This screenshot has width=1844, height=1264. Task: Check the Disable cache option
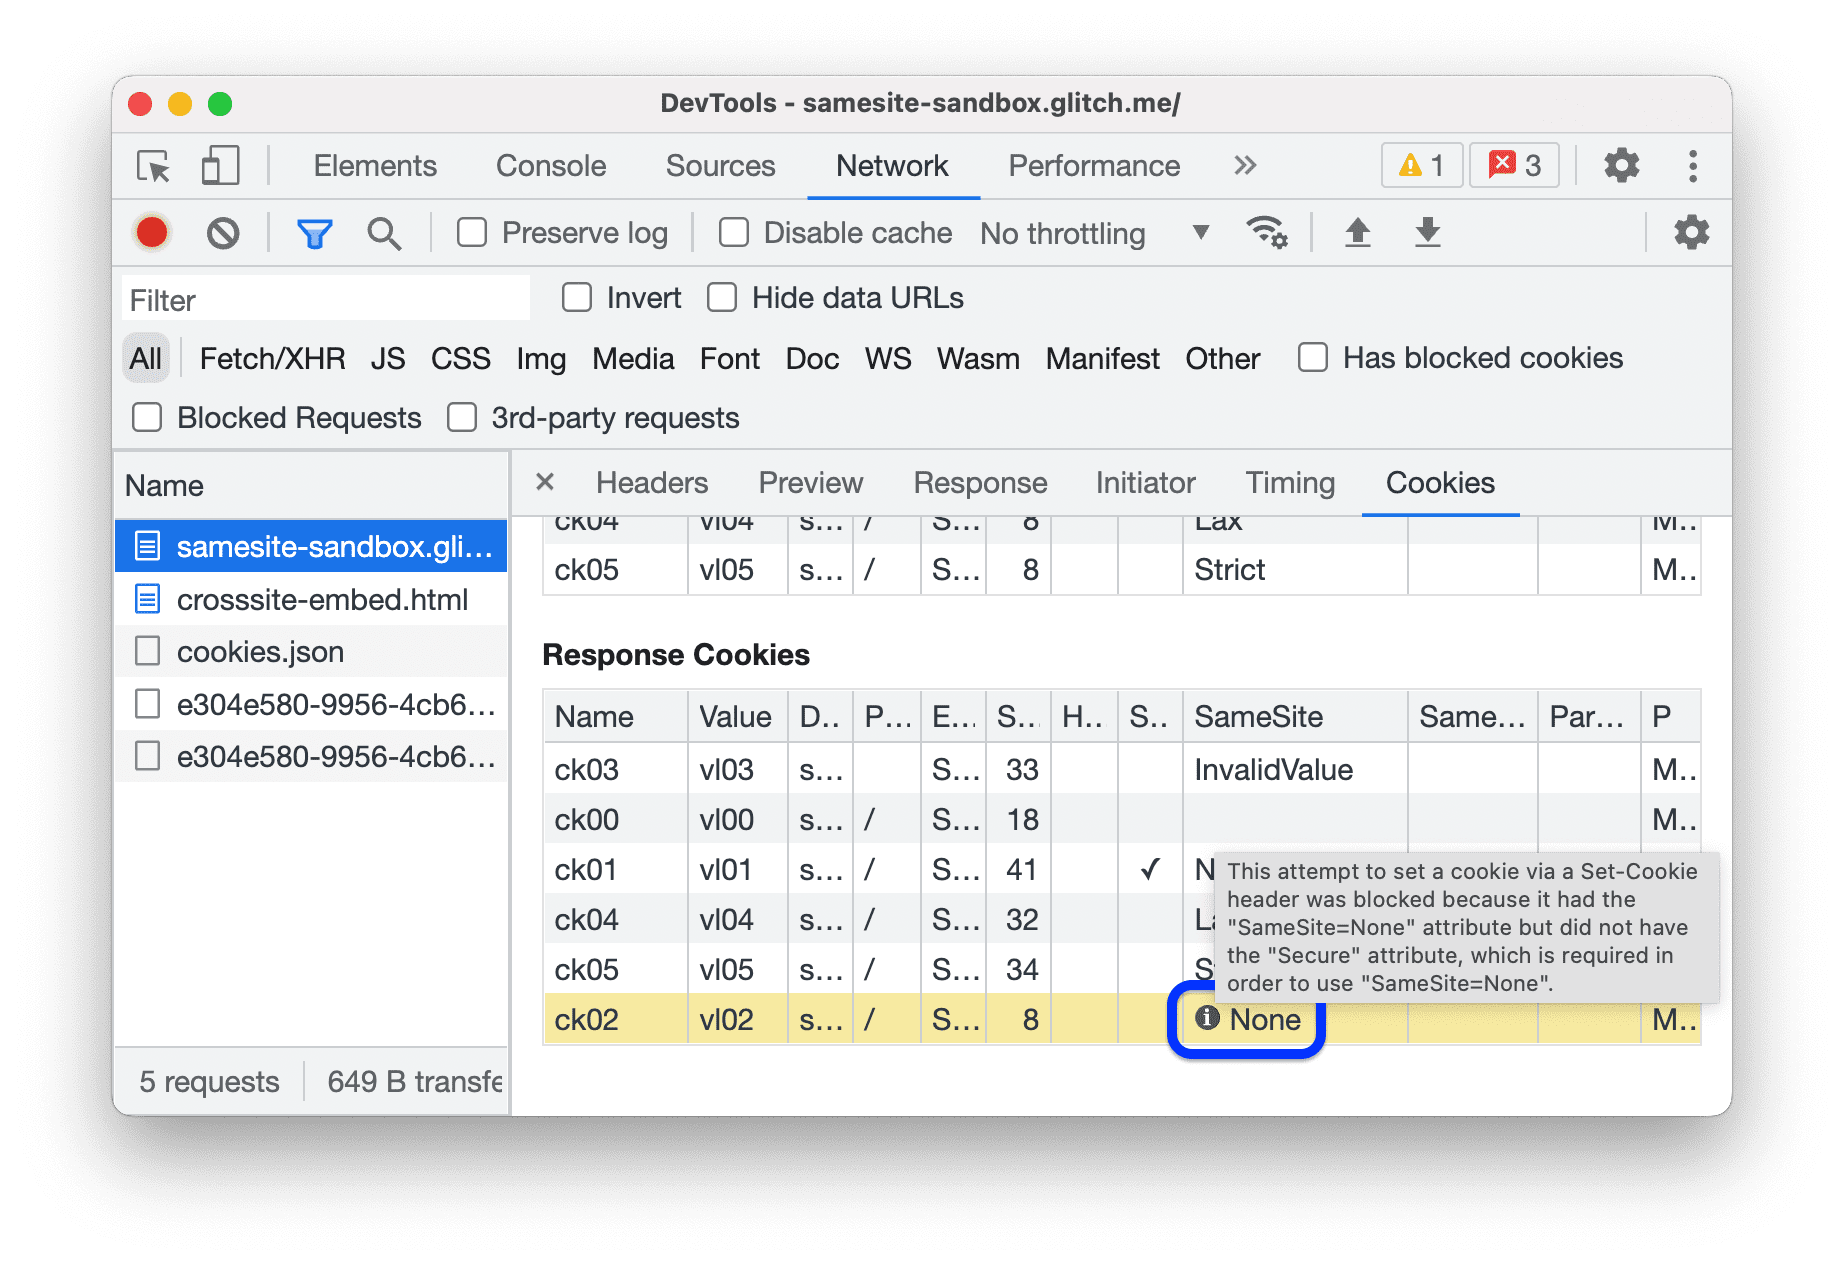(x=733, y=232)
